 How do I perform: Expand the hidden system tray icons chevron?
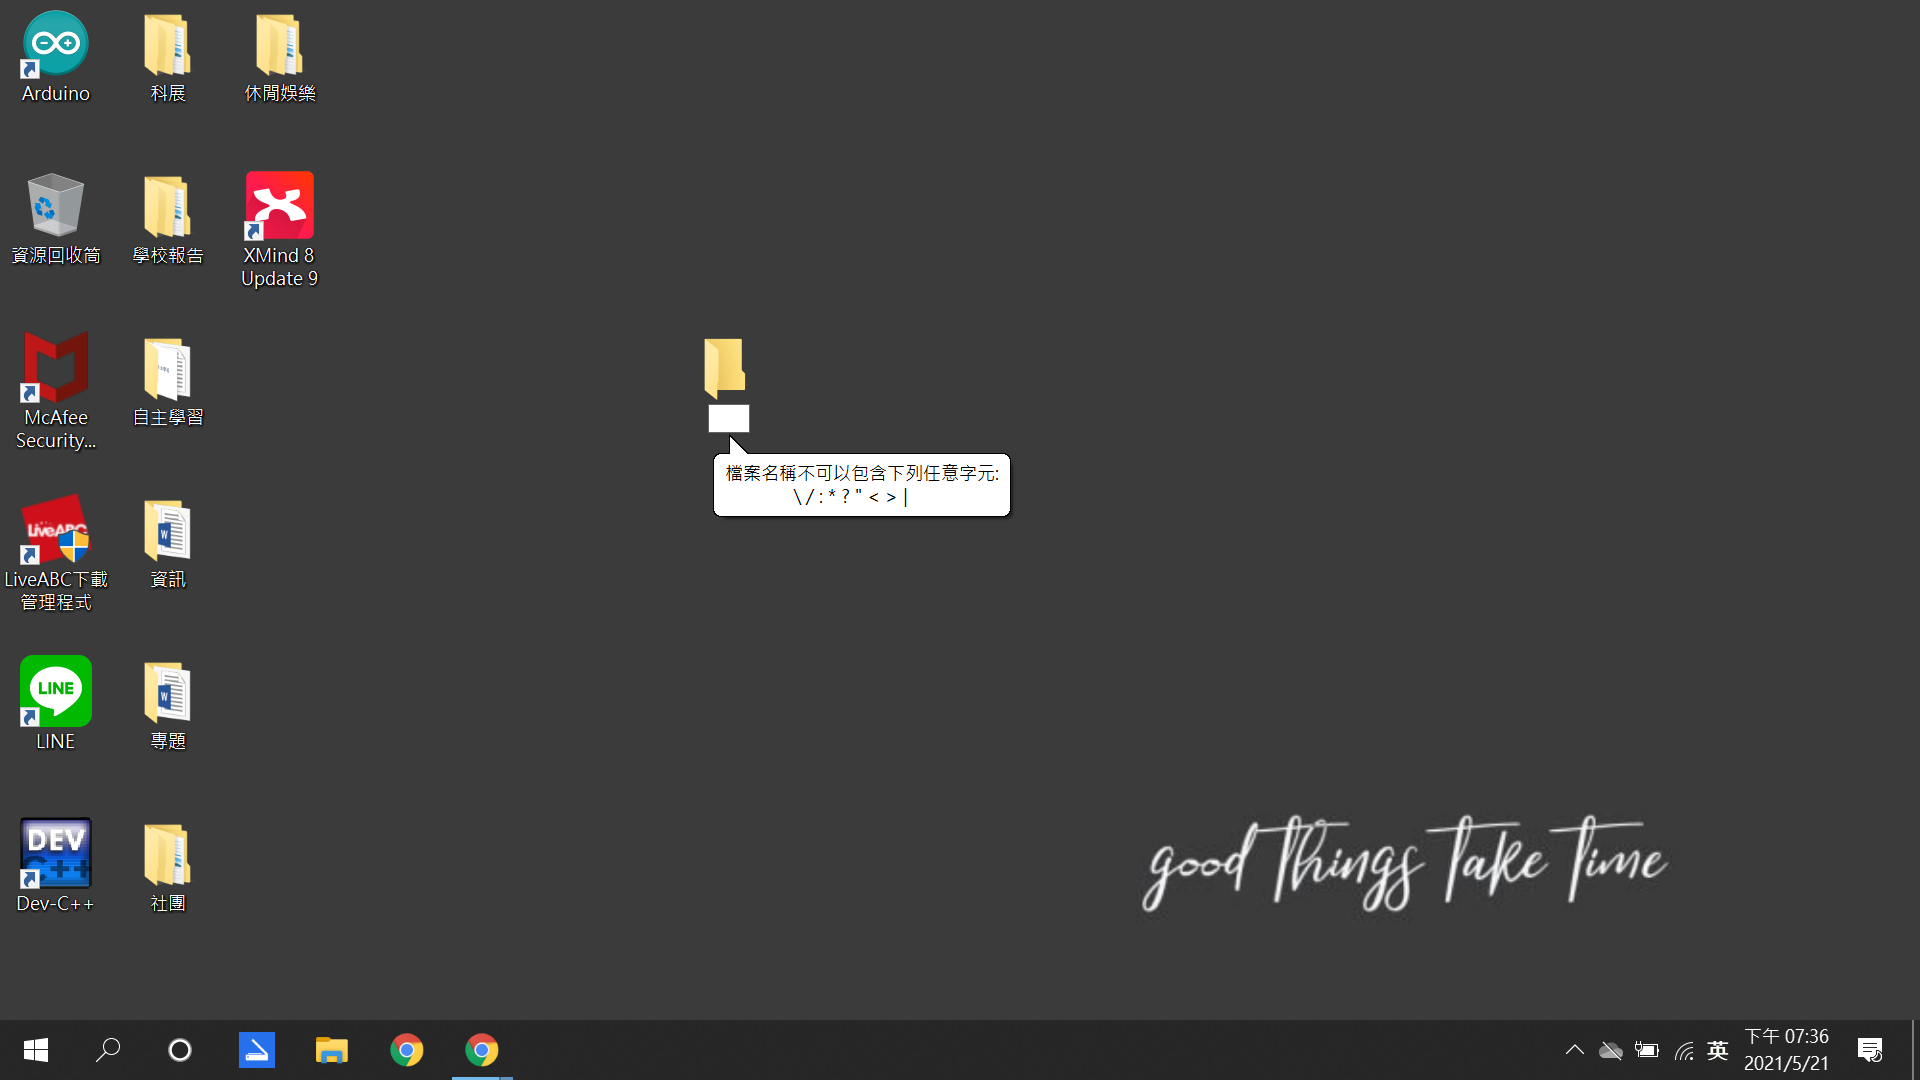click(1574, 1050)
